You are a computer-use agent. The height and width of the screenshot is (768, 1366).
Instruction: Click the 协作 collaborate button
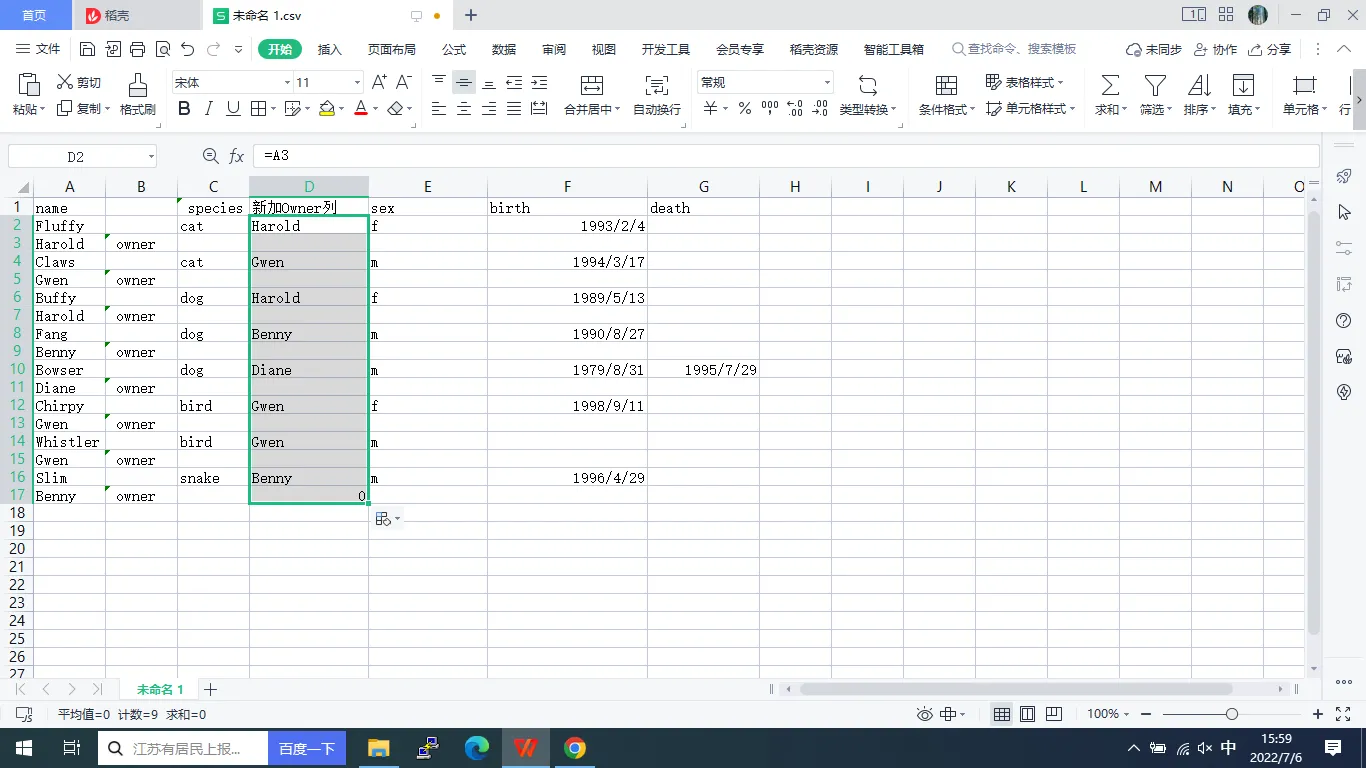pyautogui.click(x=1215, y=49)
